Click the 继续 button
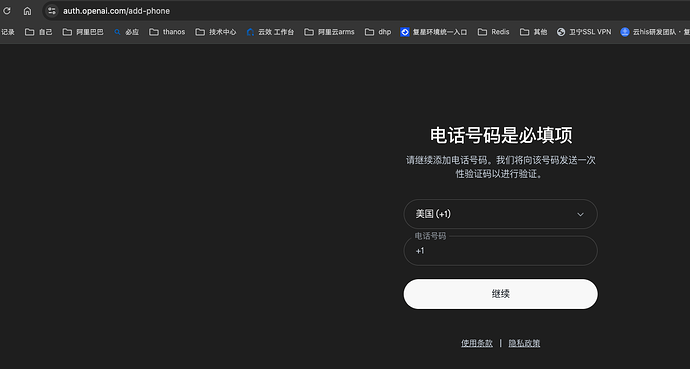The height and width of the screenshot is (369, 690). click(x=500, y=294)
